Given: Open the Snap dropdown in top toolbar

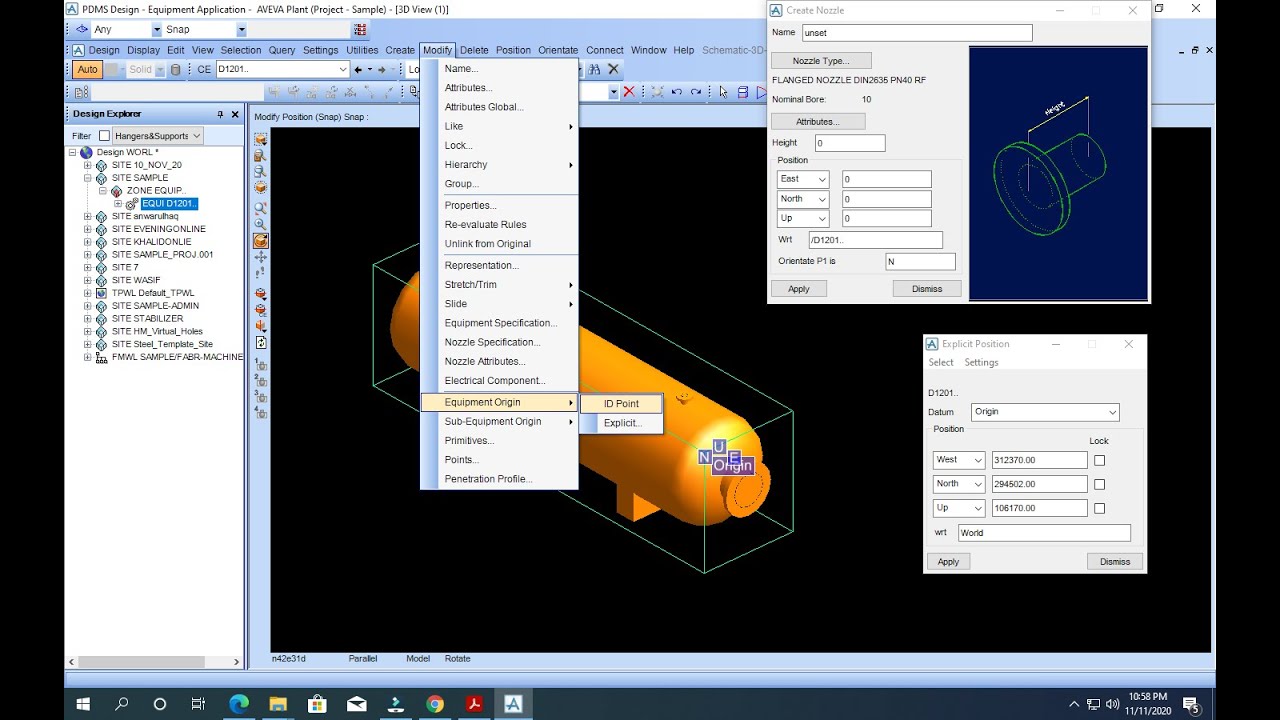Looking at the screenshot, I should tap(241, 30).
